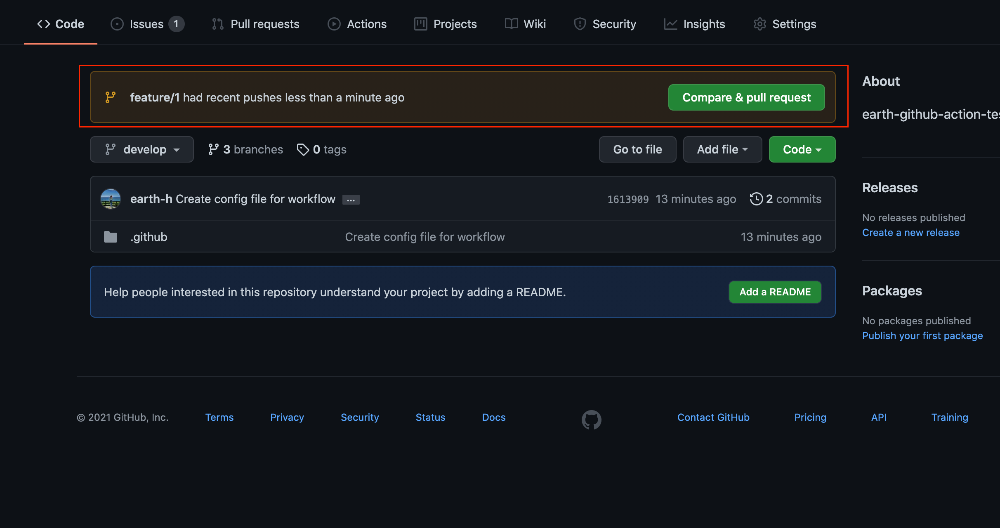1000x528 pixels.
Task: Click the Security shield icon
Action: coord(580,24)
